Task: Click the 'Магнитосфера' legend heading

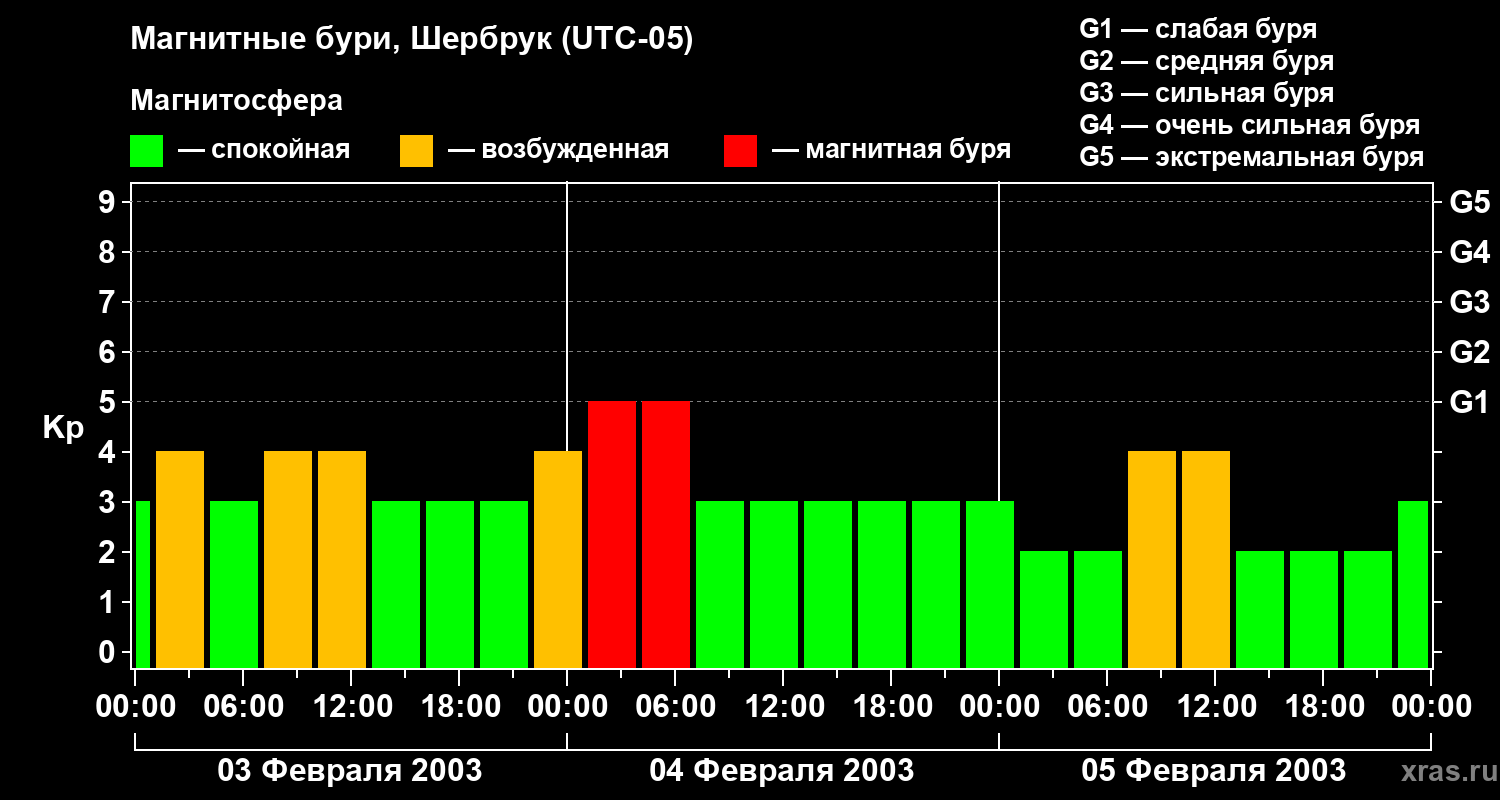Action: tap(236, 101)
